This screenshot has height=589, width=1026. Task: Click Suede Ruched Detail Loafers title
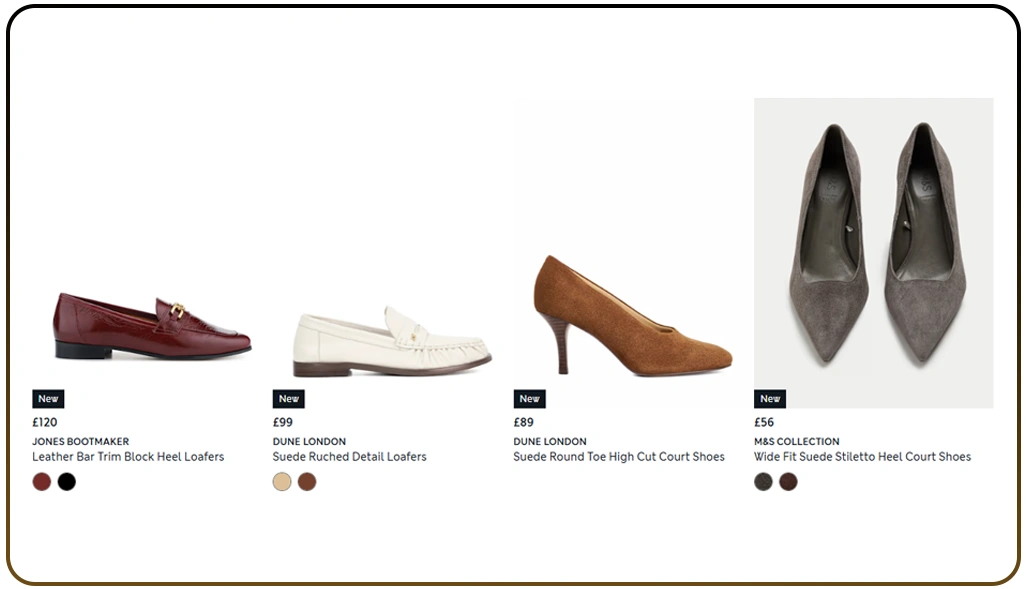(x=349, y=457)
